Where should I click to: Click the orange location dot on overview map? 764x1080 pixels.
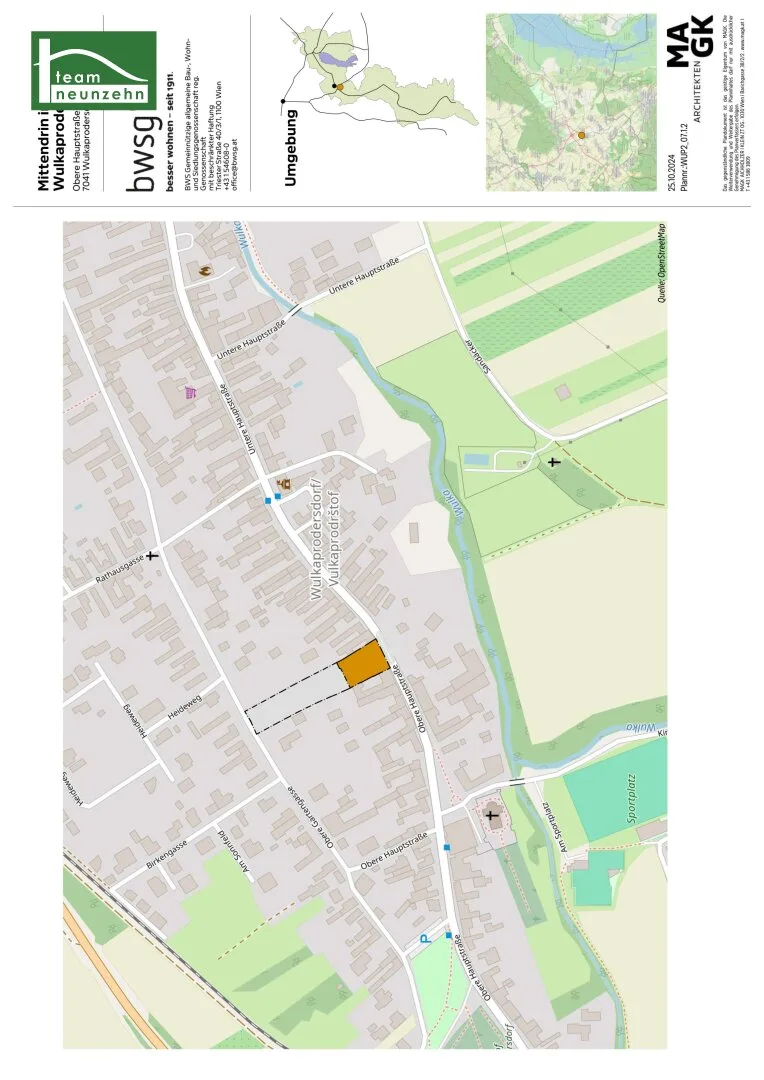581,136
